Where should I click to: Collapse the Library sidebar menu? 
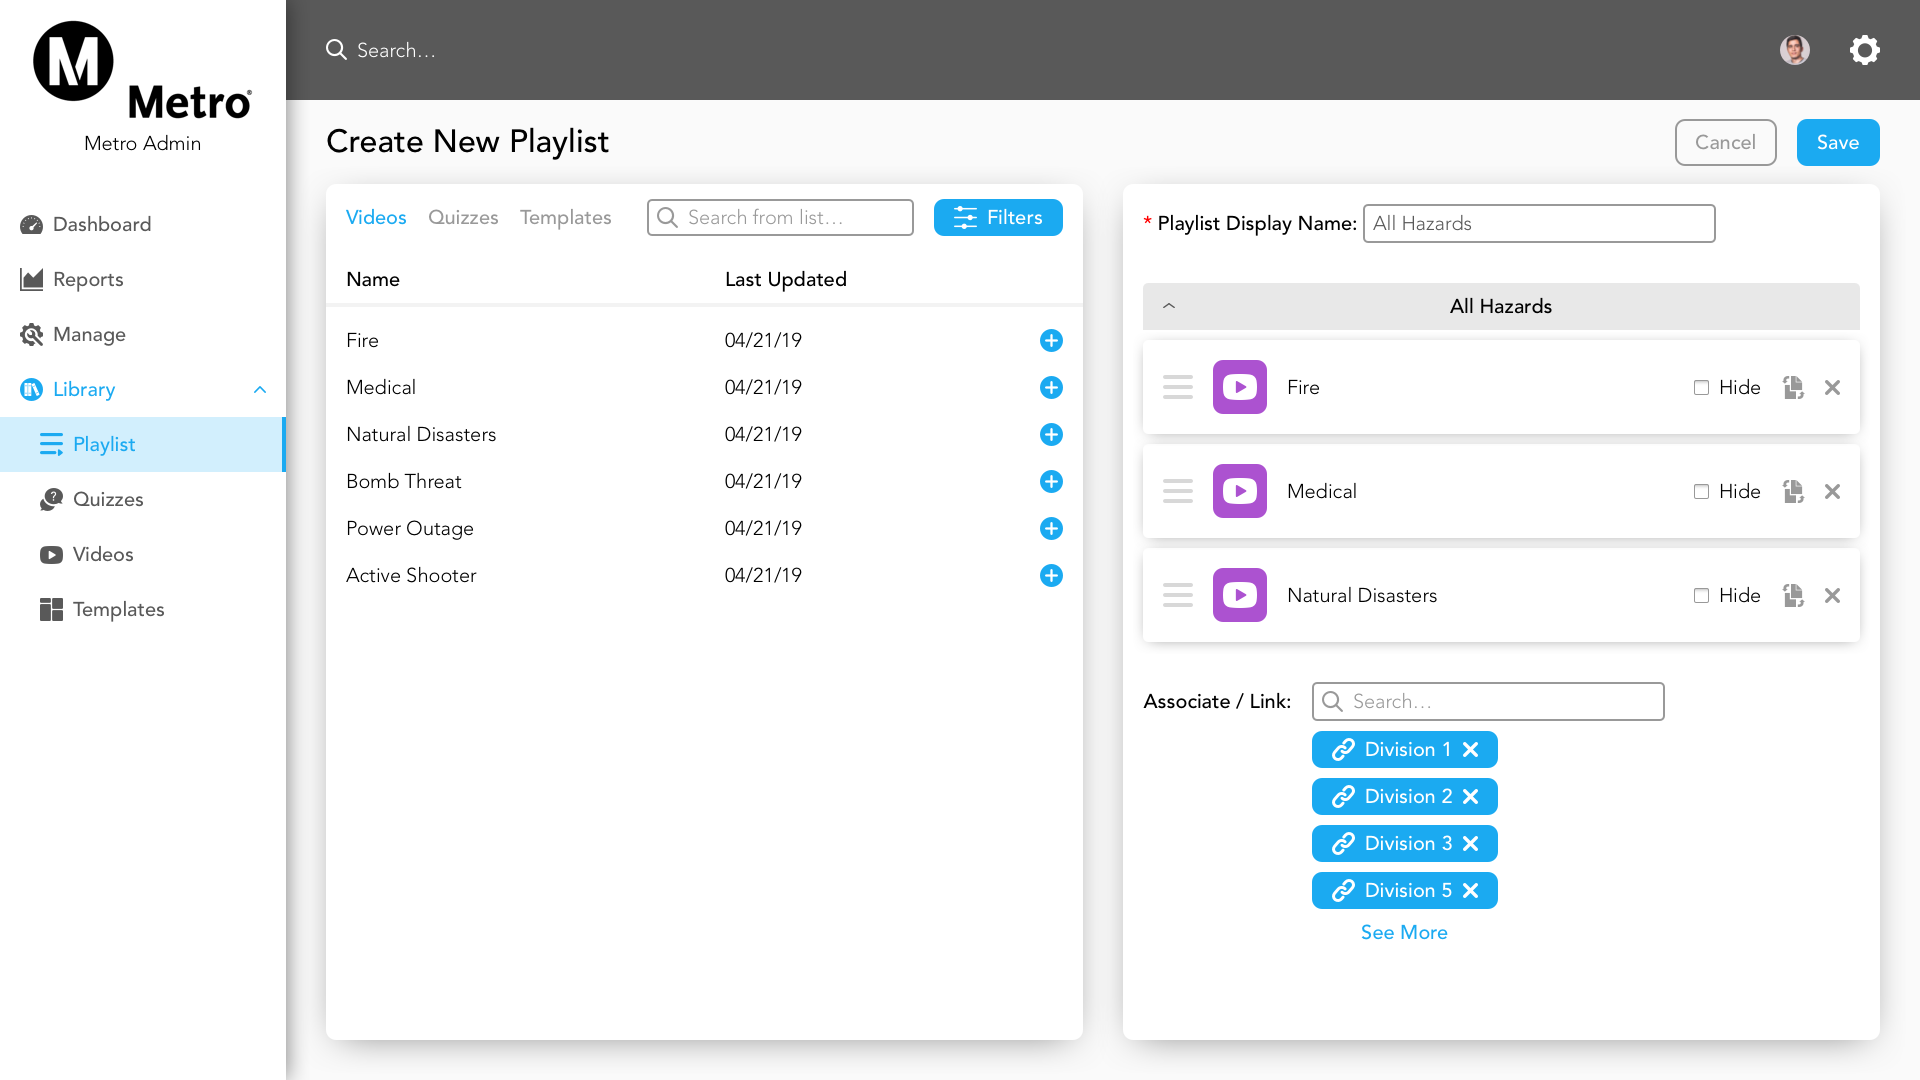(260, 389)
